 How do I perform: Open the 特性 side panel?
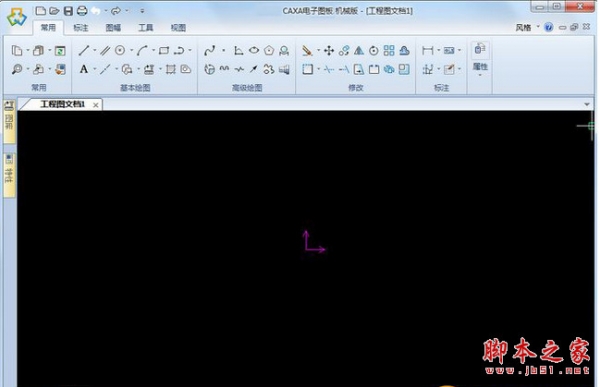(x=9, y=176)
